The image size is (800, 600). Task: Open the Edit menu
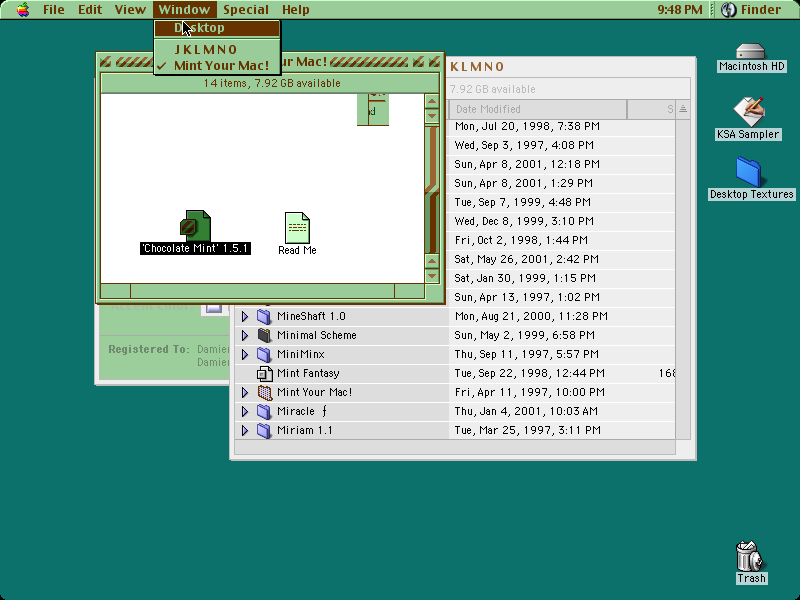tap(90, 9)
